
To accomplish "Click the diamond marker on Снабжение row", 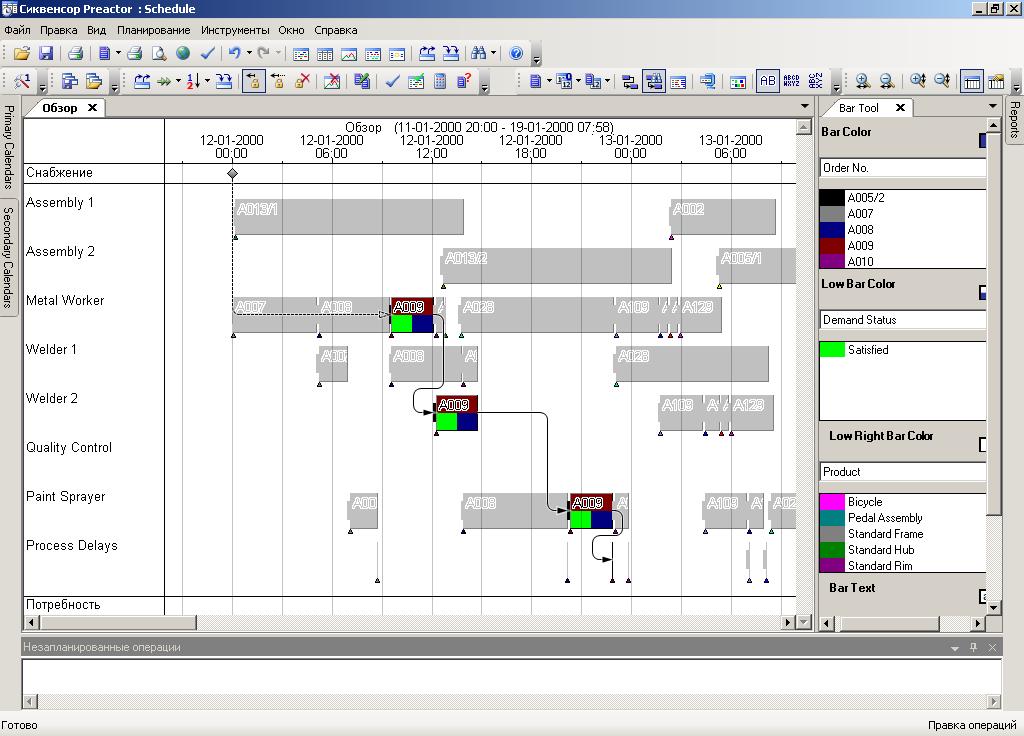I will tap(232, 173).
